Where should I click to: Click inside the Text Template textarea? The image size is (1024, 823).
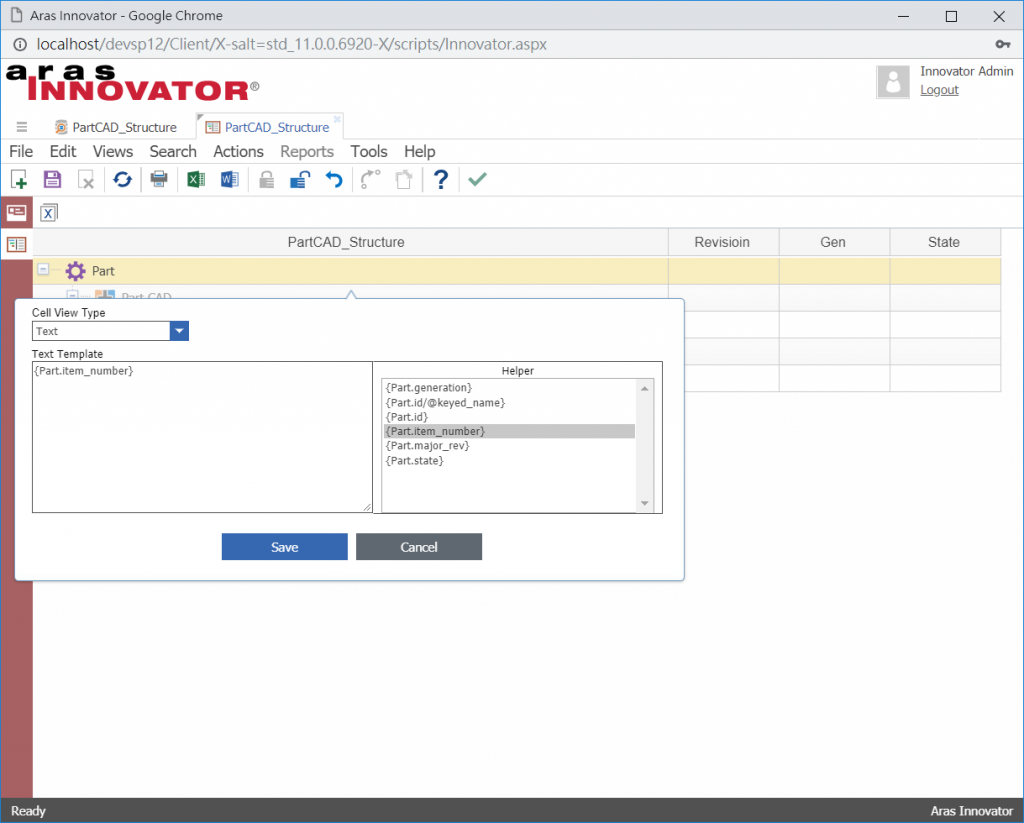(x=202, y=437)
